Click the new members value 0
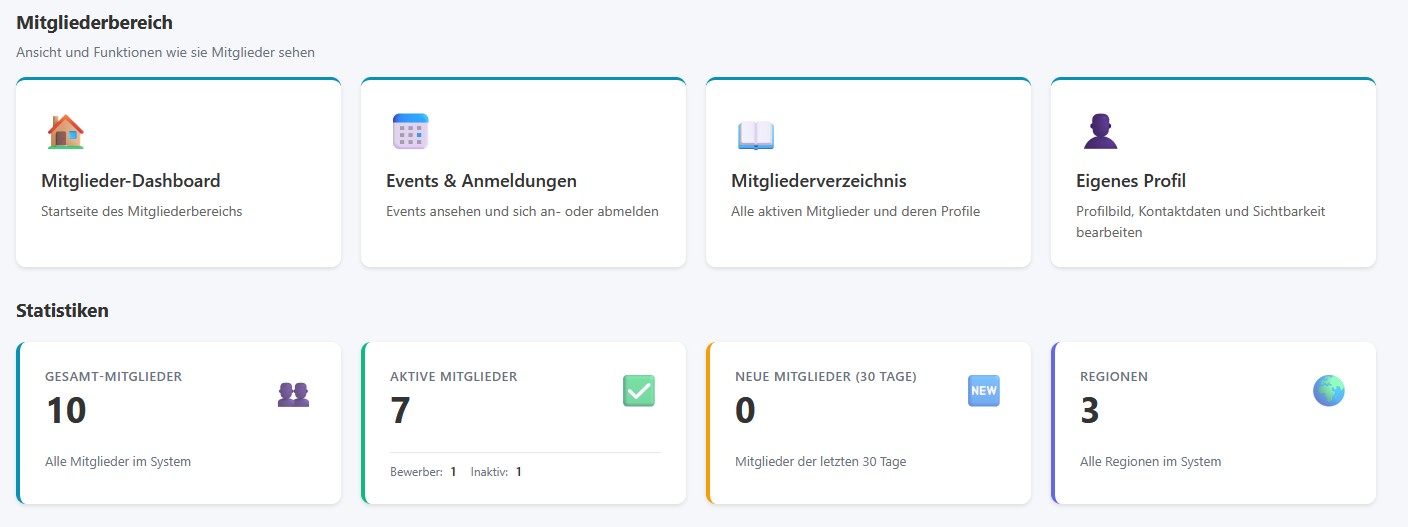This screenshot has width=1408, height=527. [745, 410]
